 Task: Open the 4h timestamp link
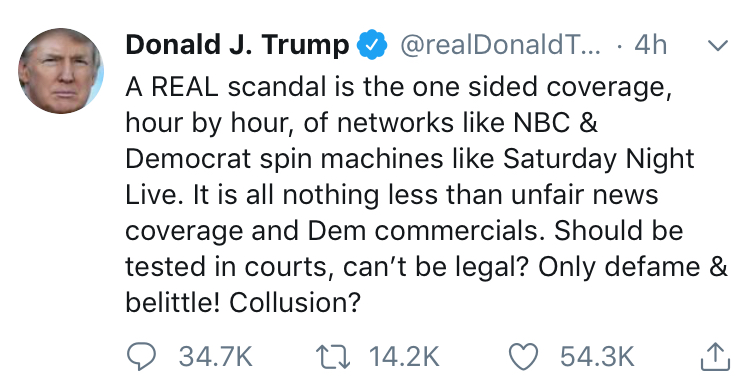[x=651, y=45]
